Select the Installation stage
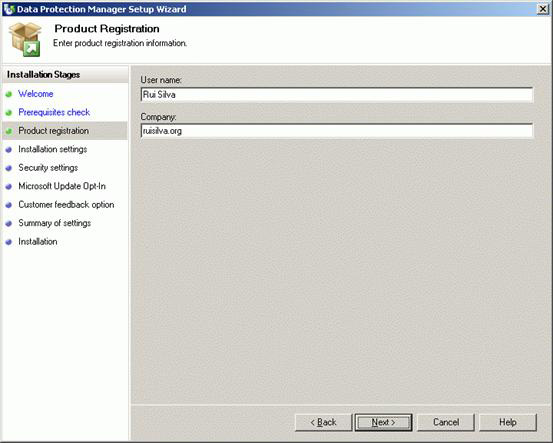Viewport: 553px width, 443px height. tap(38, 242)
